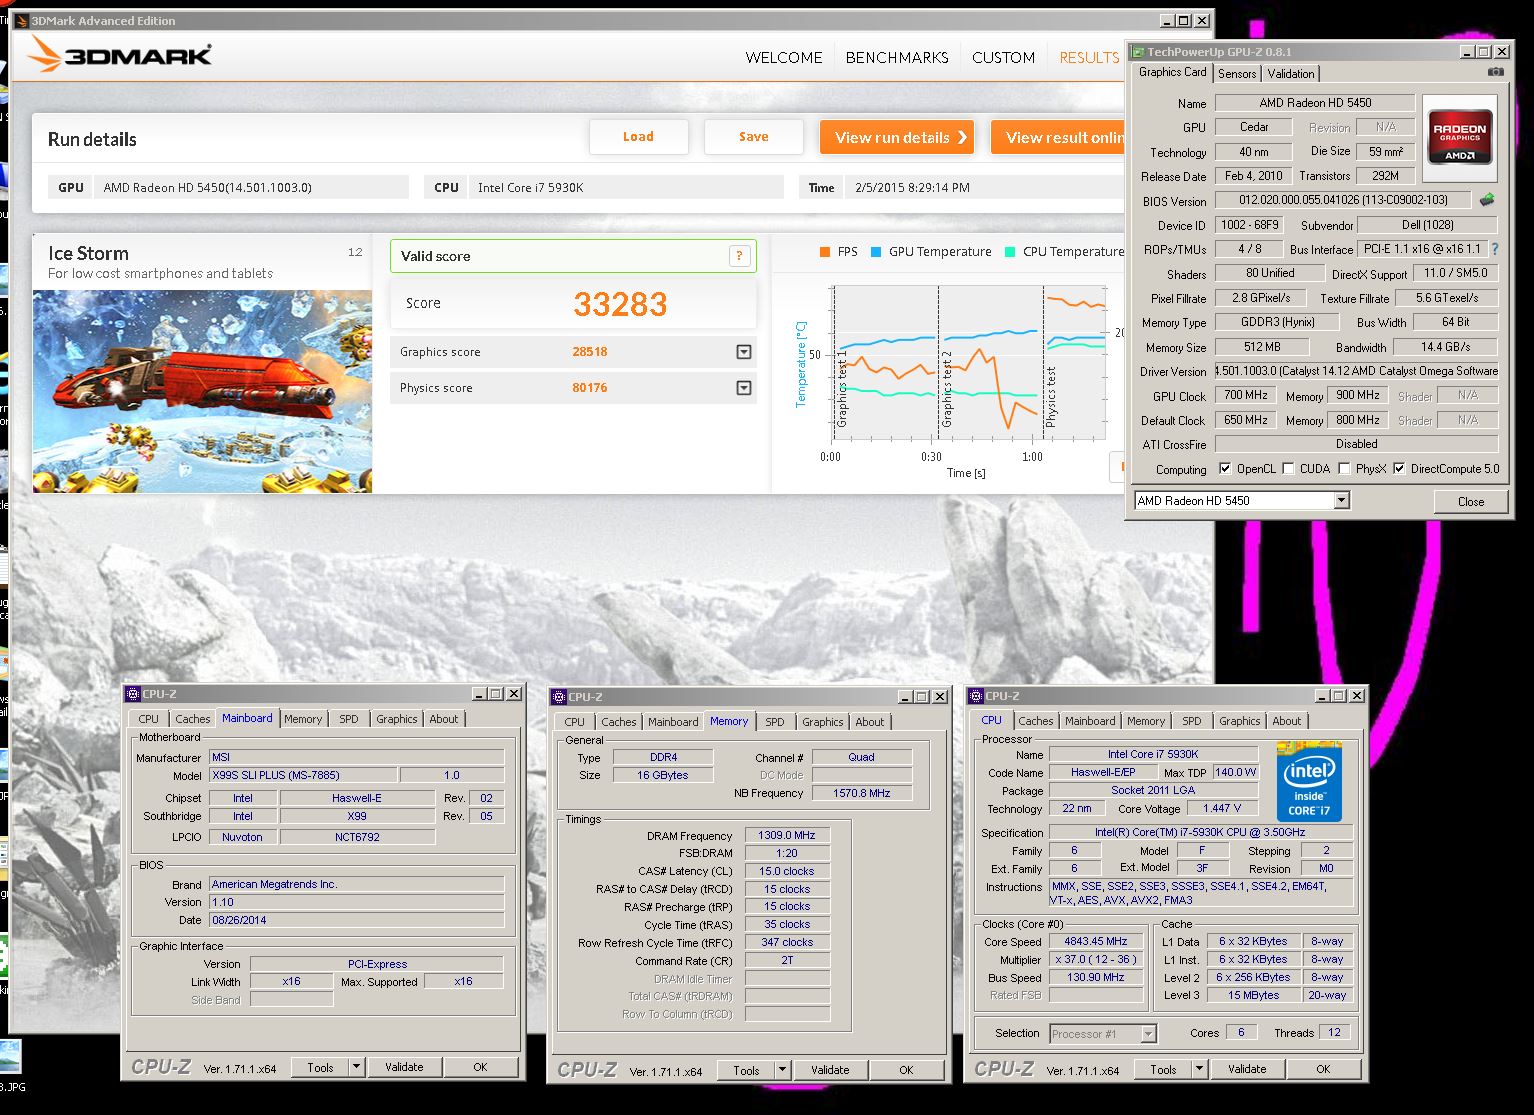This screenshot has width=1534, height=1115.
Task: Click the GPU Temperature blue legend swatch
Action: tap(875, 252)
